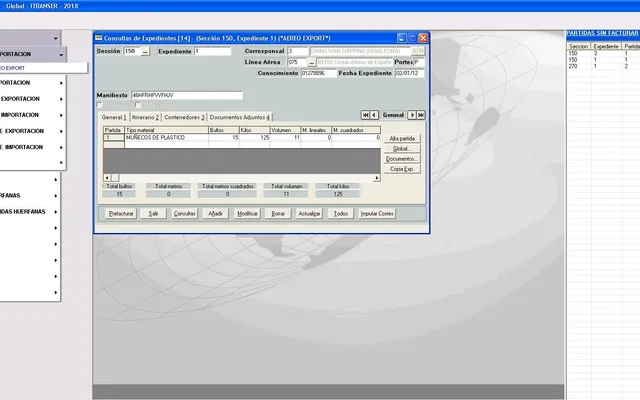Minimize the Consultas de Expedientes window

coord(402,38)
